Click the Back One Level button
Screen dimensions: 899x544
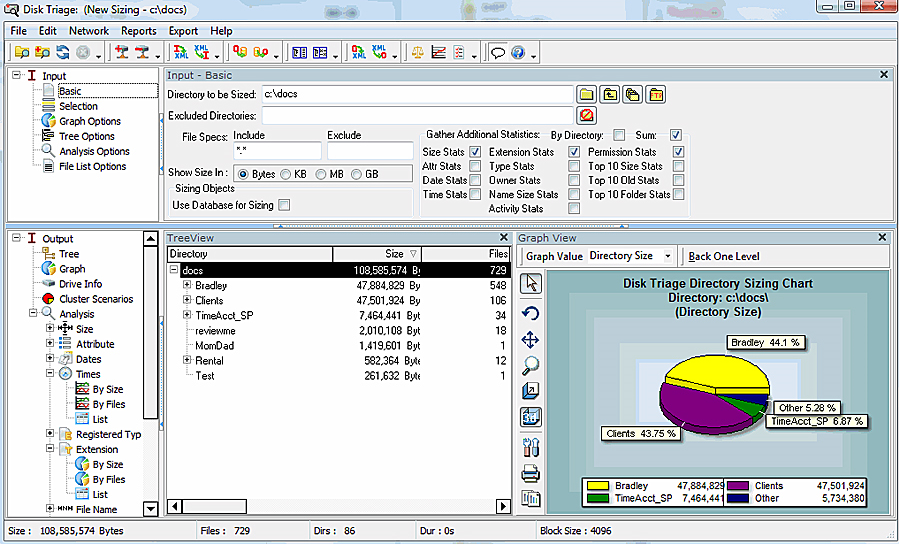pos(723,256)
